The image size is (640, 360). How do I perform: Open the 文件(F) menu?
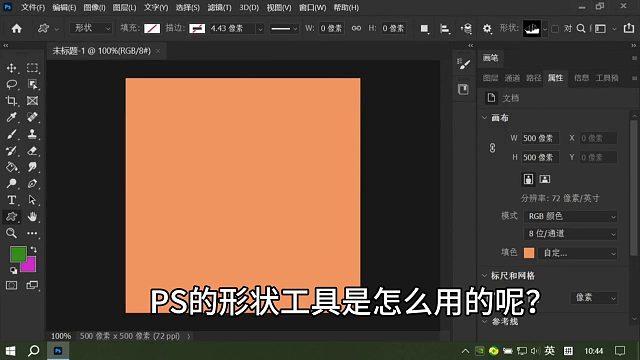click(x=33, y=7)
